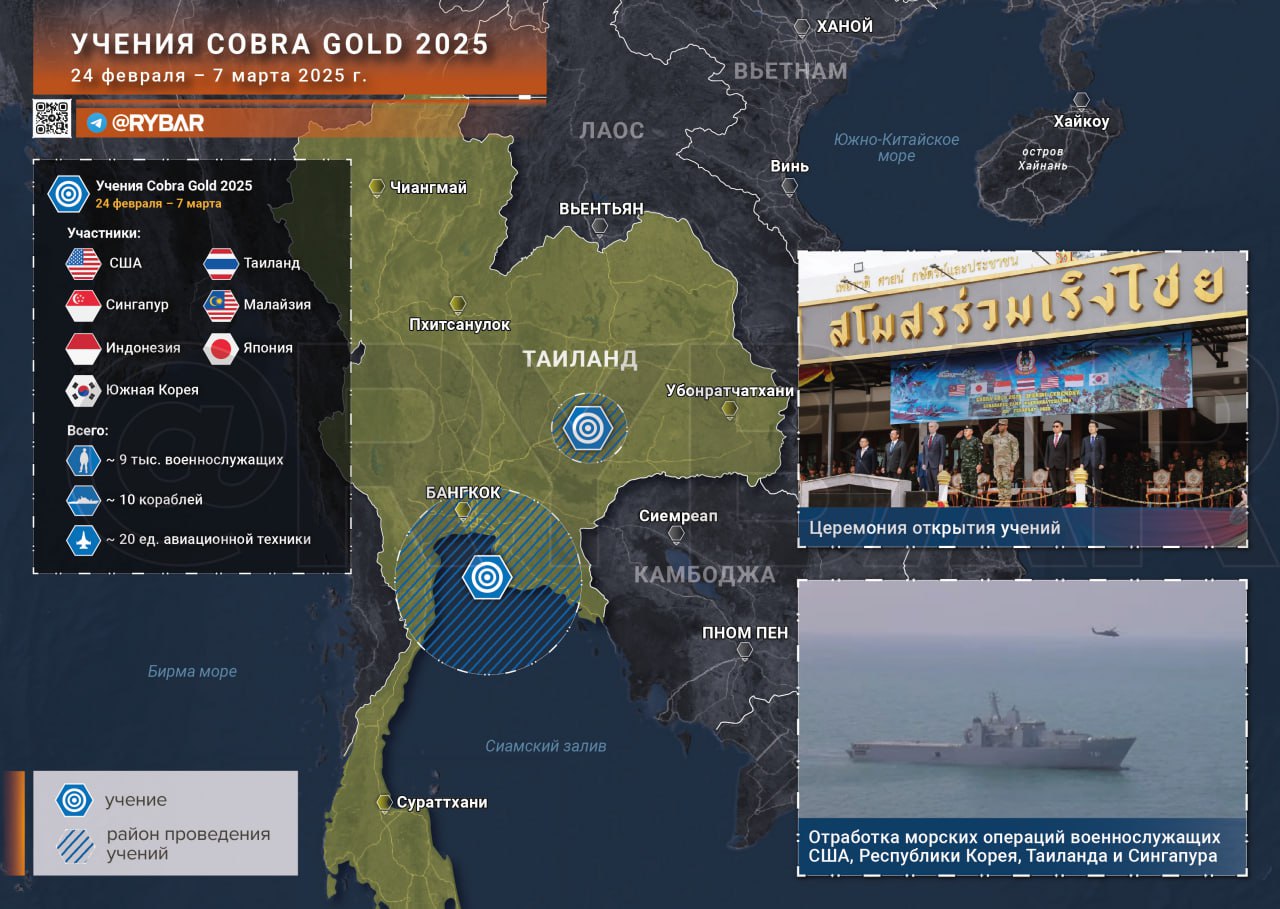Select the Japan flag icon

[x=220, y=348]
